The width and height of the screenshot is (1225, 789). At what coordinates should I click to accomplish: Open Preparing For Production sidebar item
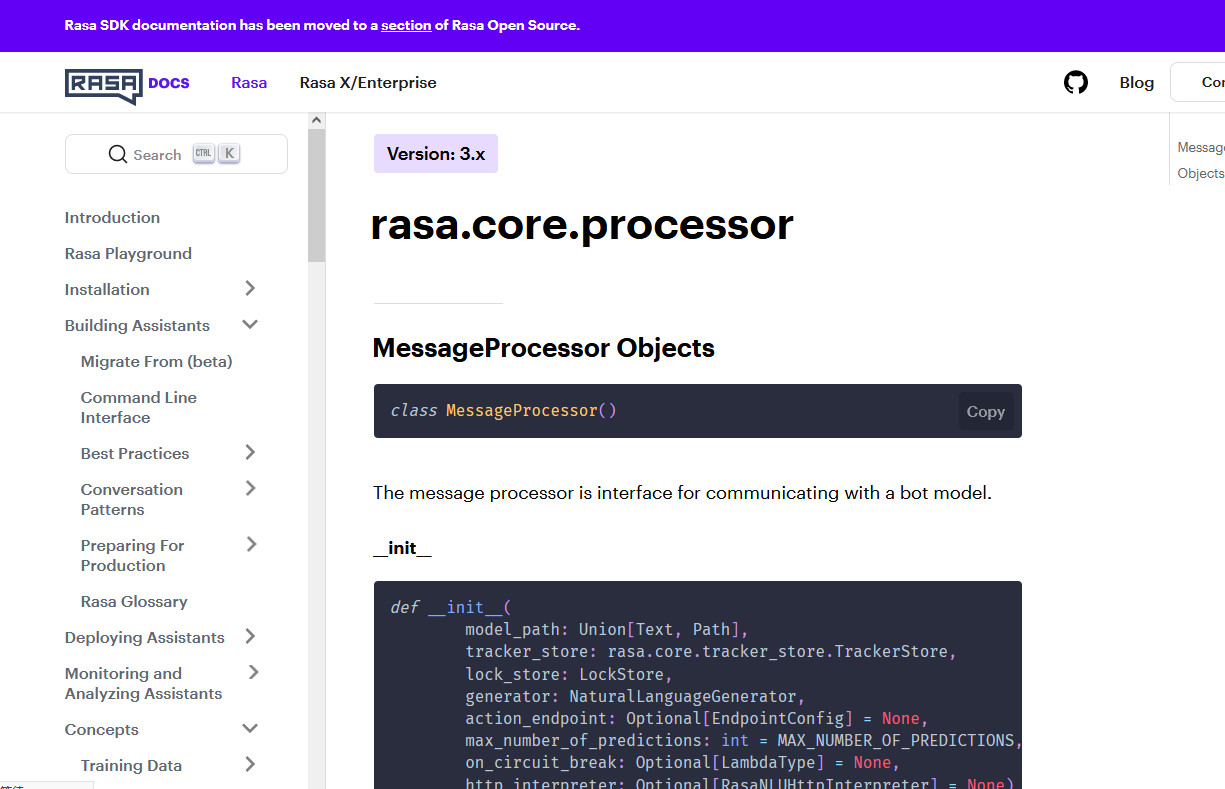133,556
